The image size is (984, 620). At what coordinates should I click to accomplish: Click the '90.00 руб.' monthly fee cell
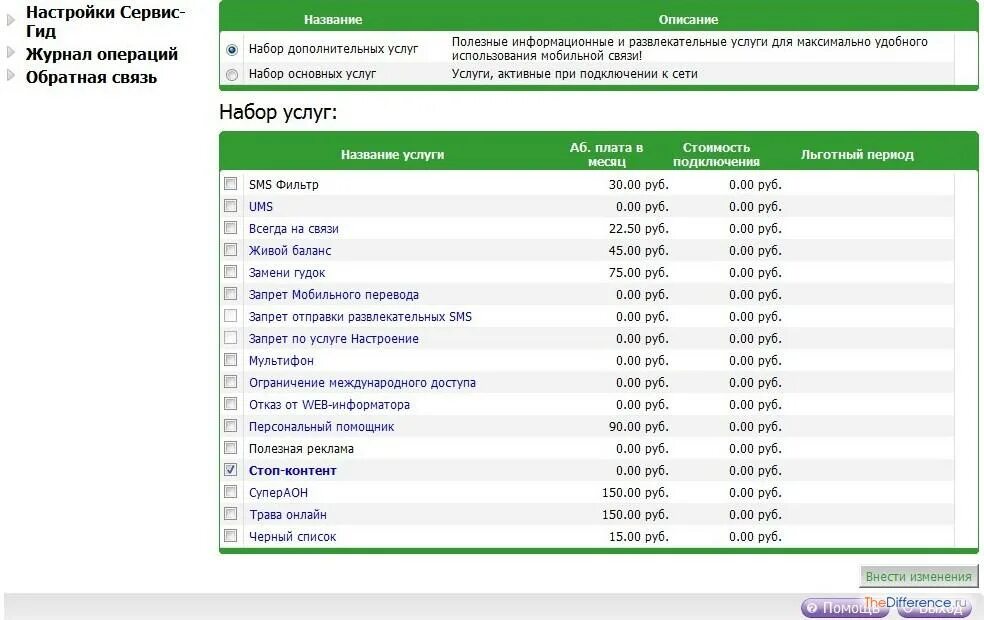pos(638,426)
